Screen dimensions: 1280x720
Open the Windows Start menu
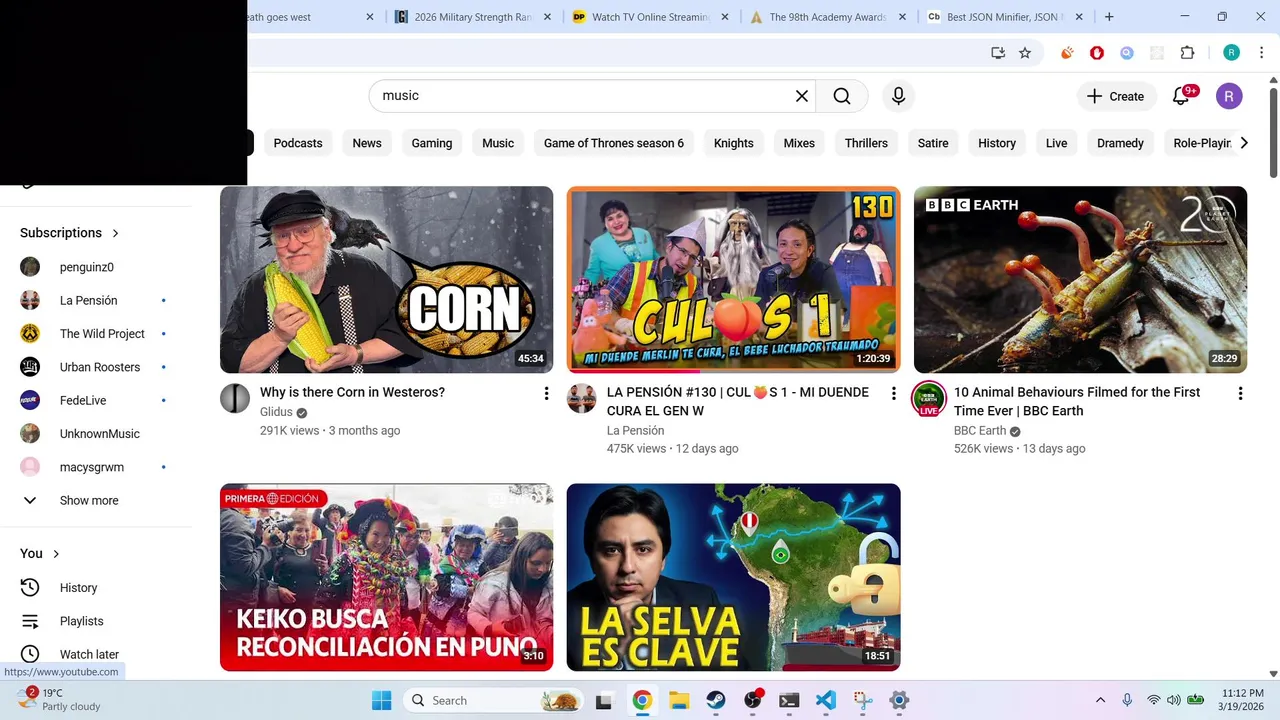tap(382, 700)
